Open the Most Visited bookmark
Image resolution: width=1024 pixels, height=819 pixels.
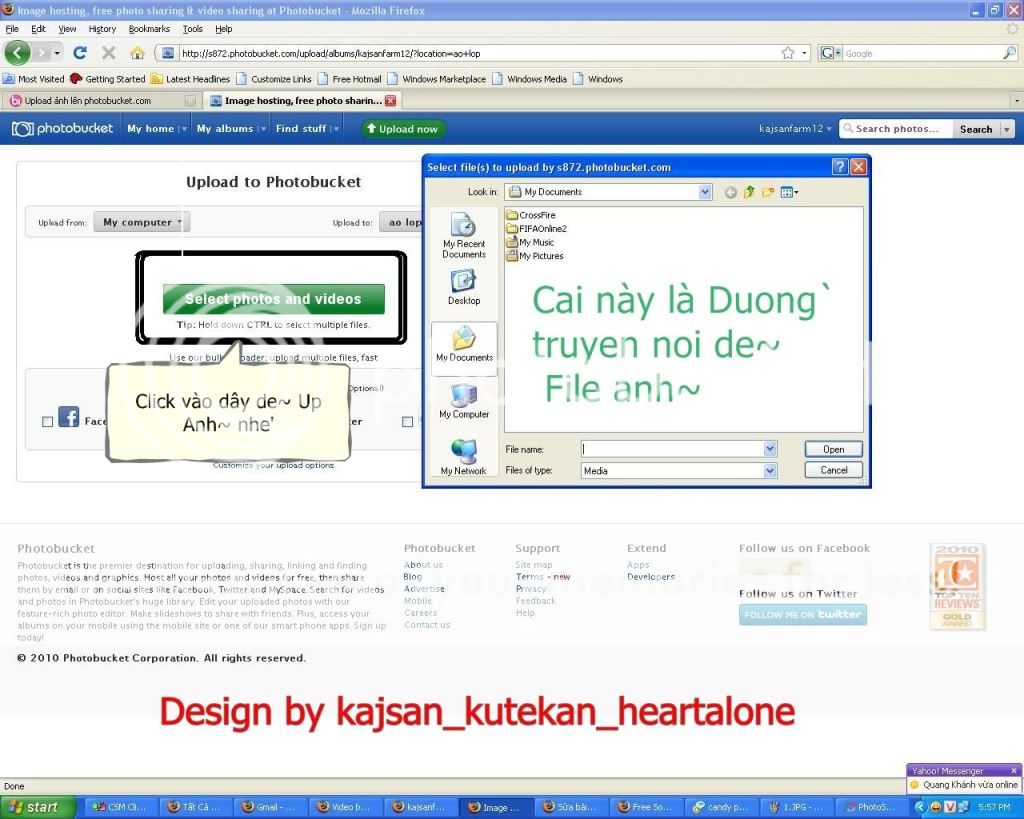point(34,79)
